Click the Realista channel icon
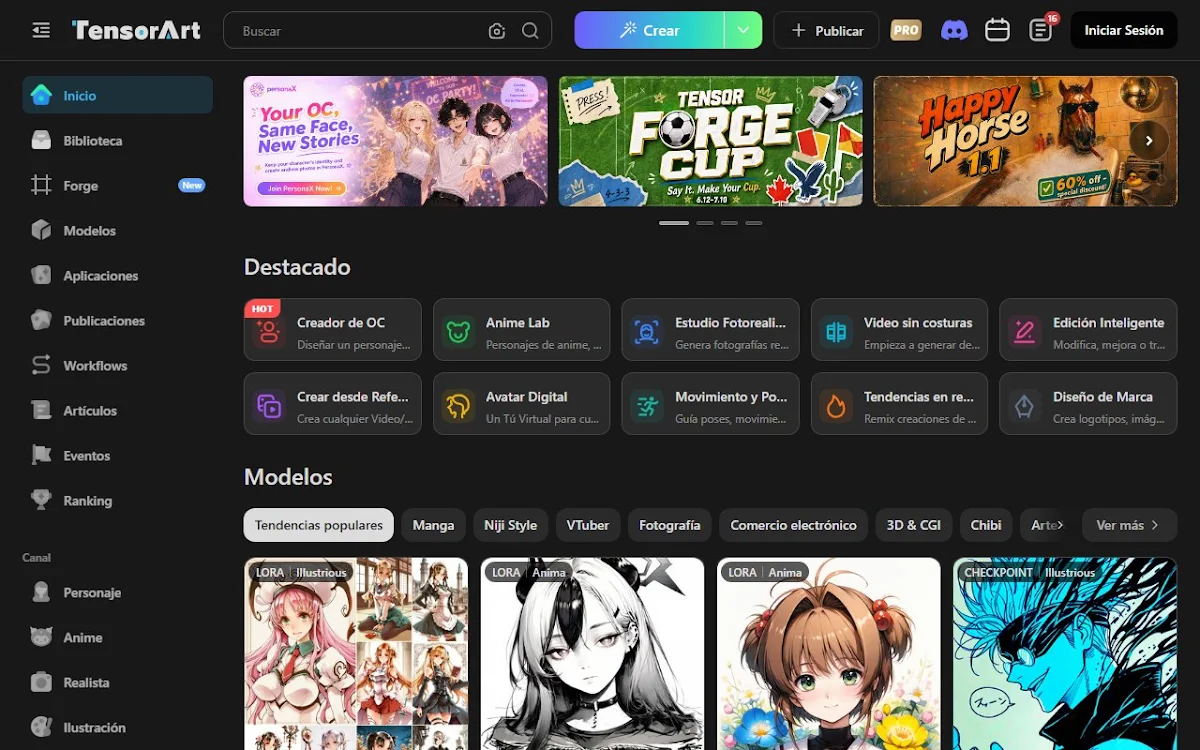1200x750 pixels. point(41,682)
